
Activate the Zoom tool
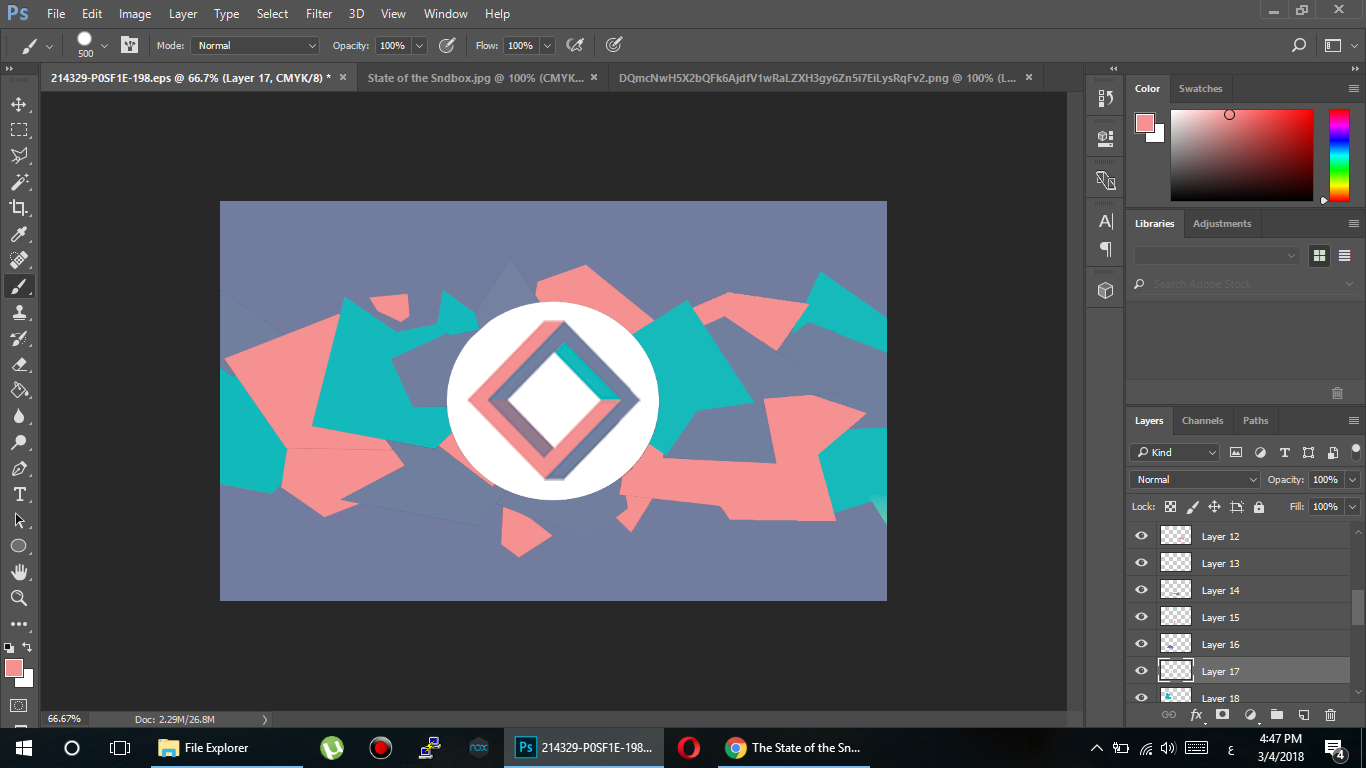[20, 598]
